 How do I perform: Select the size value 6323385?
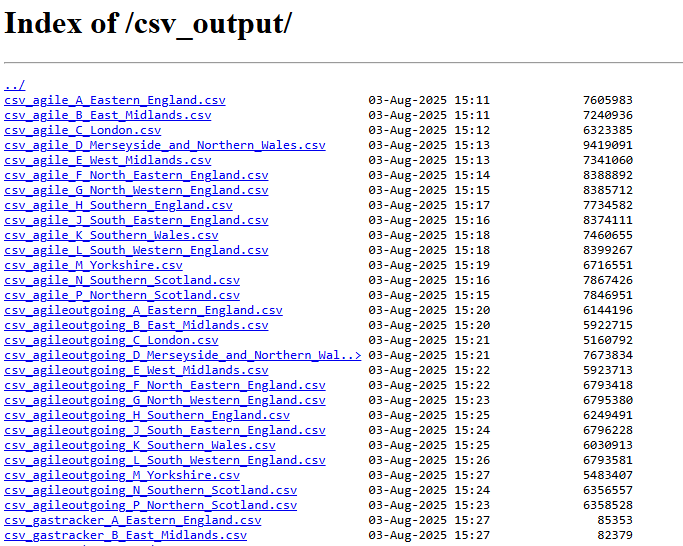[608, 130]
